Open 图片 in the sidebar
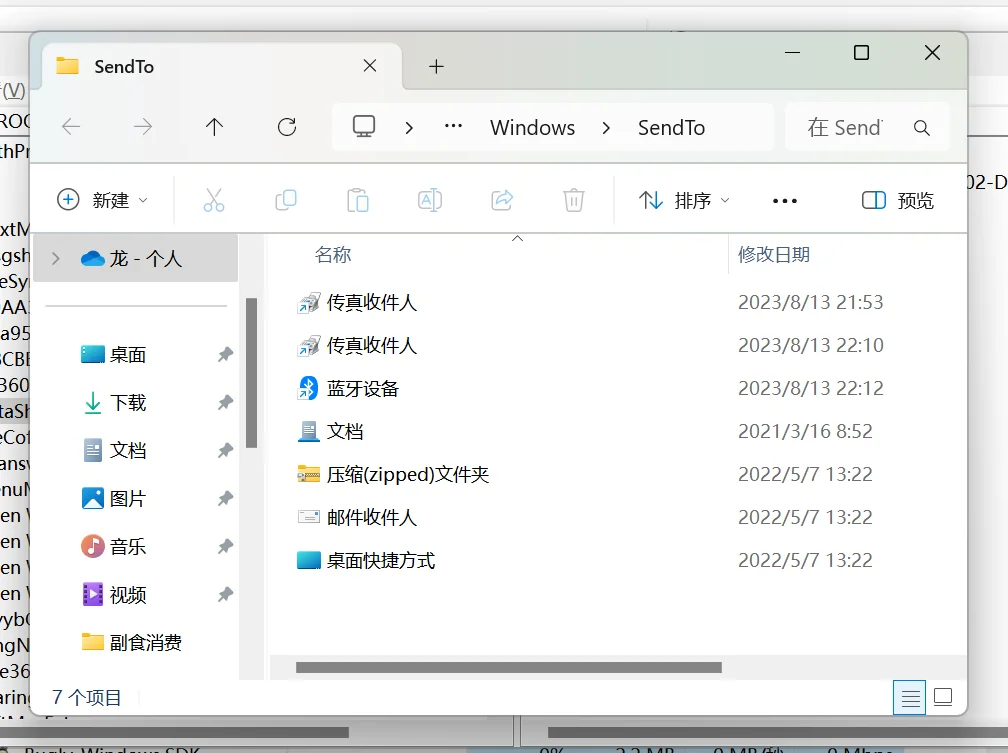Viewport: 1008px width, 753px height. 114,498
